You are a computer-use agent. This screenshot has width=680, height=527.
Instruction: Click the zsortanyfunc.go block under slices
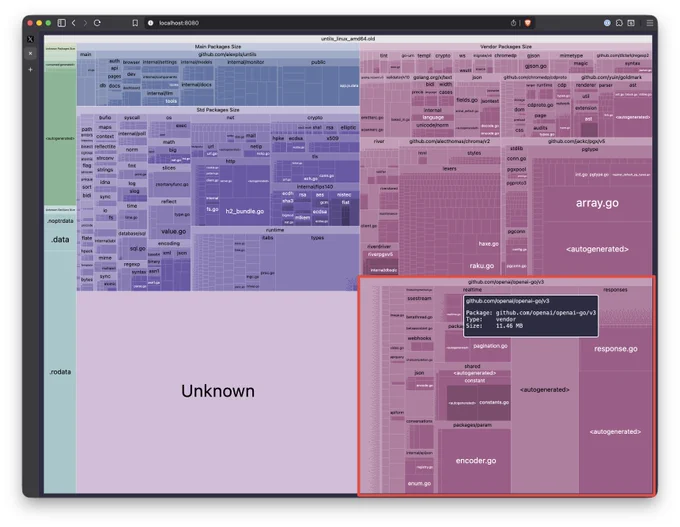172,184
